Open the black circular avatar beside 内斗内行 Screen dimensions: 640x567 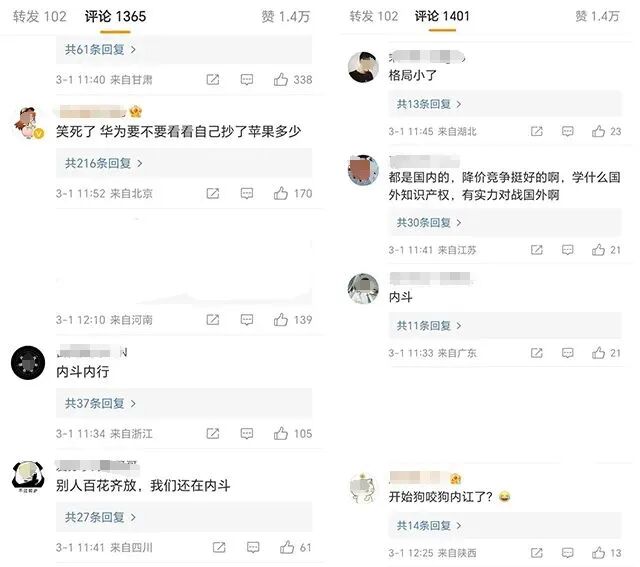tap(28, 362)
